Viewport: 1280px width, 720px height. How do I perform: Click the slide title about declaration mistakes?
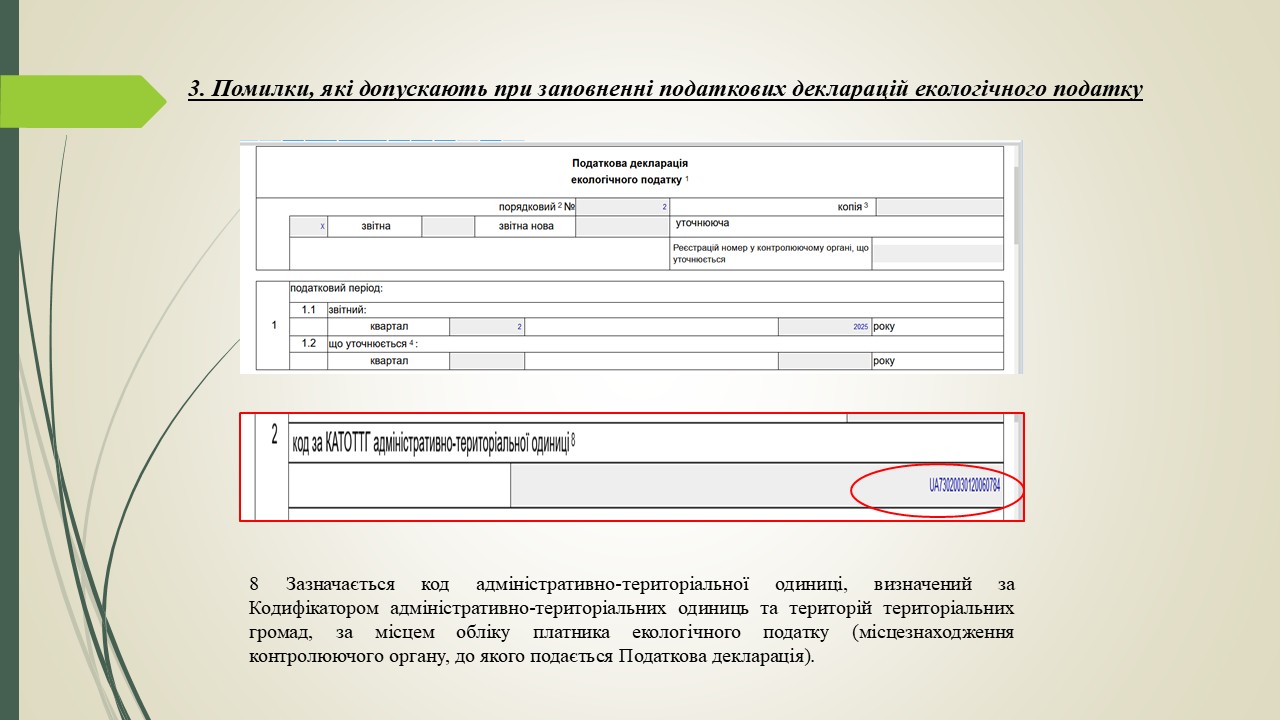(x=665, y=89)
